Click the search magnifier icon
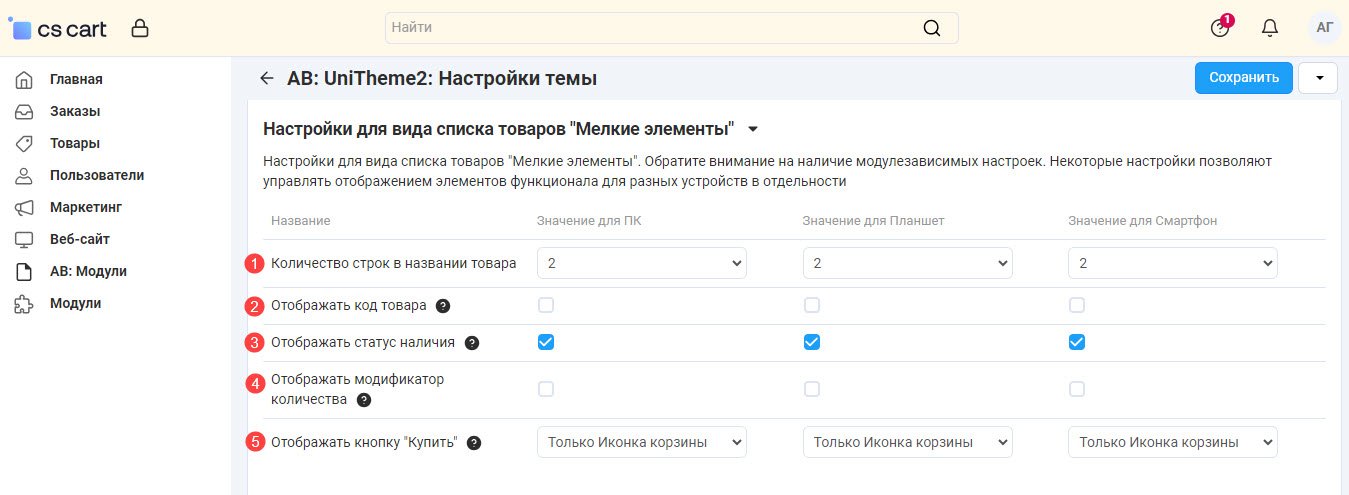The width and height of the screenshot is (1349, 495). (x=931, y=28)
